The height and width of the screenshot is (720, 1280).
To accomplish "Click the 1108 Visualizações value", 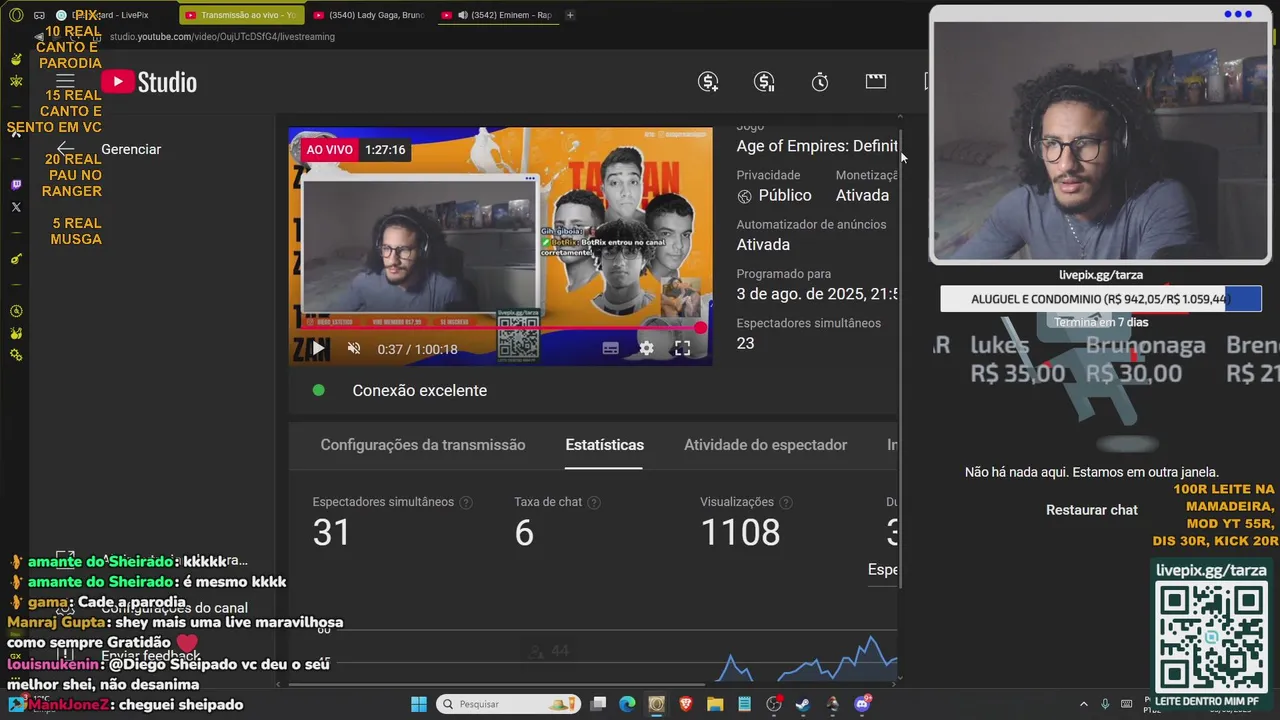I will pyautogui.click(x=740, y=533).
